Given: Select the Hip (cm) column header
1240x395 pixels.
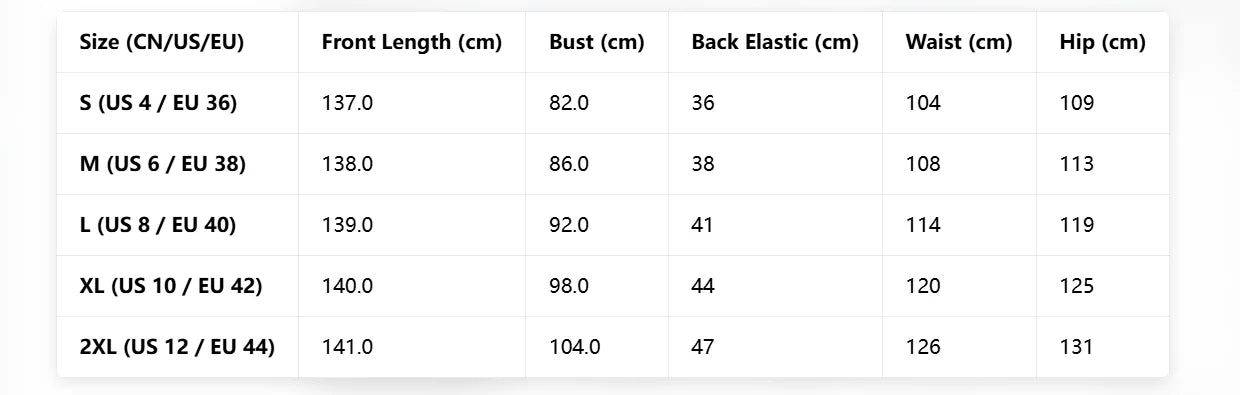Looking at the screenshot, I should pyautogui.click(x=1103, y=42).
